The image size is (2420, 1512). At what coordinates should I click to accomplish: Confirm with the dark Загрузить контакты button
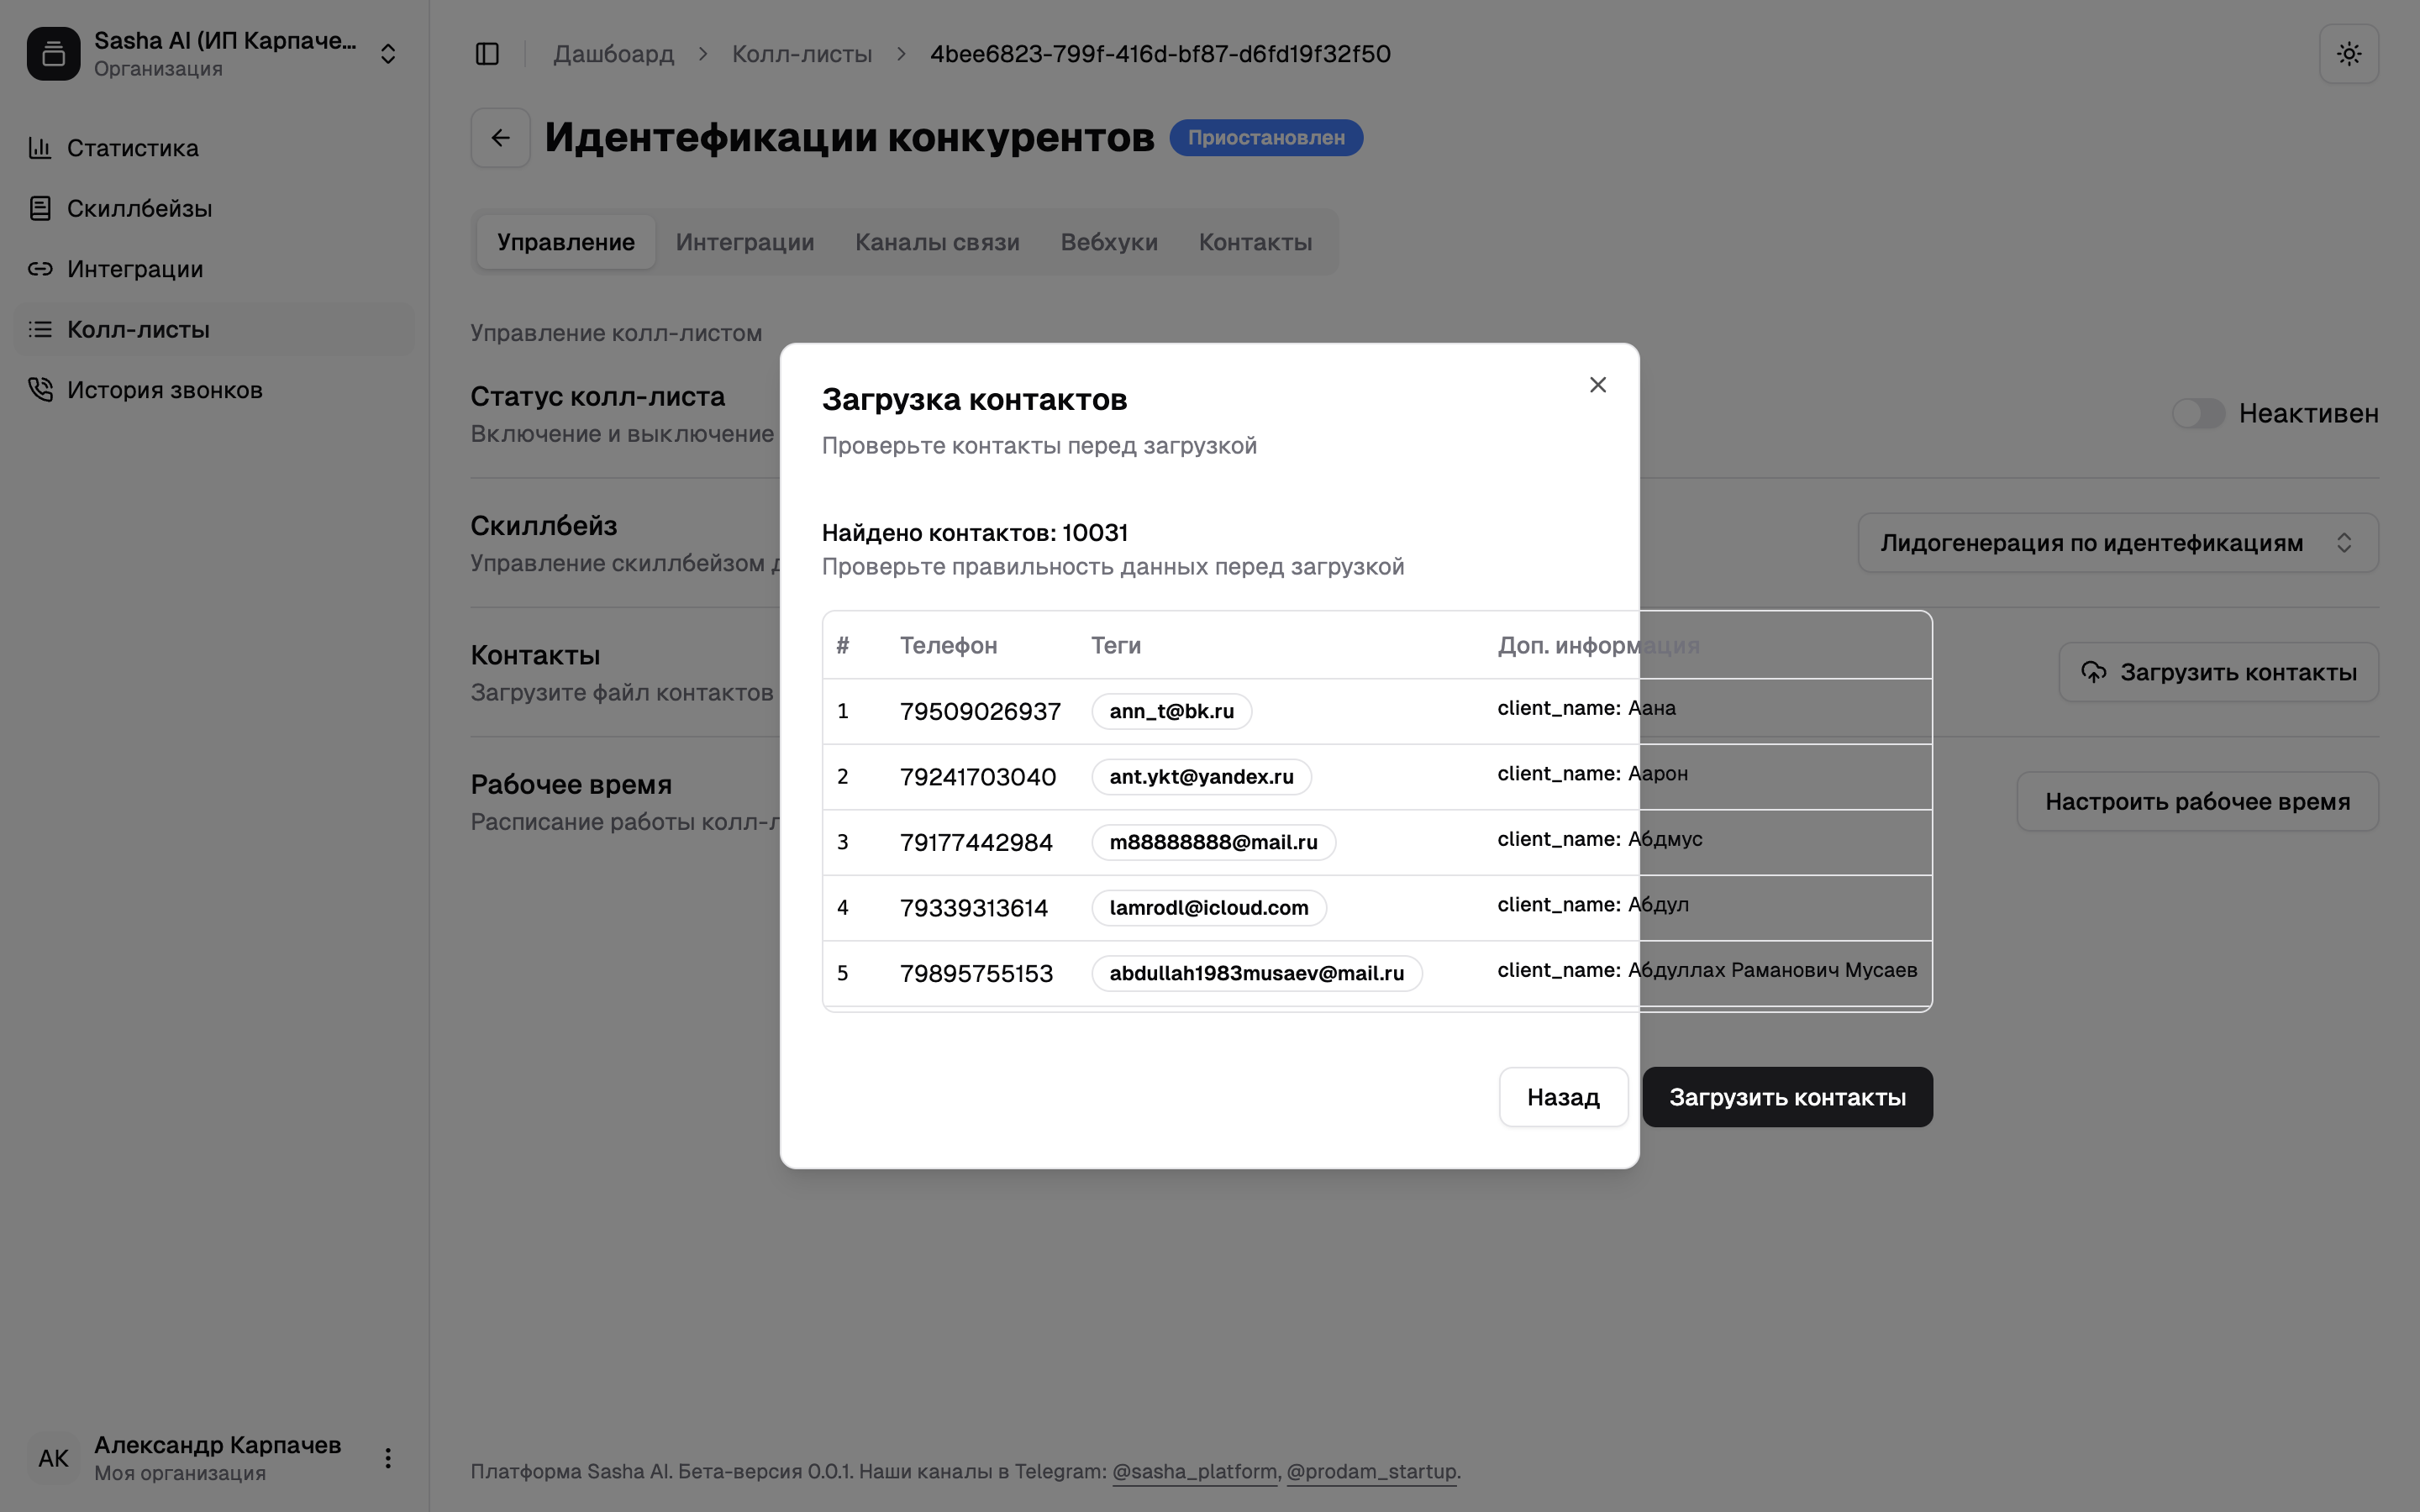pyautogui.click(x=1787, y=1097)
